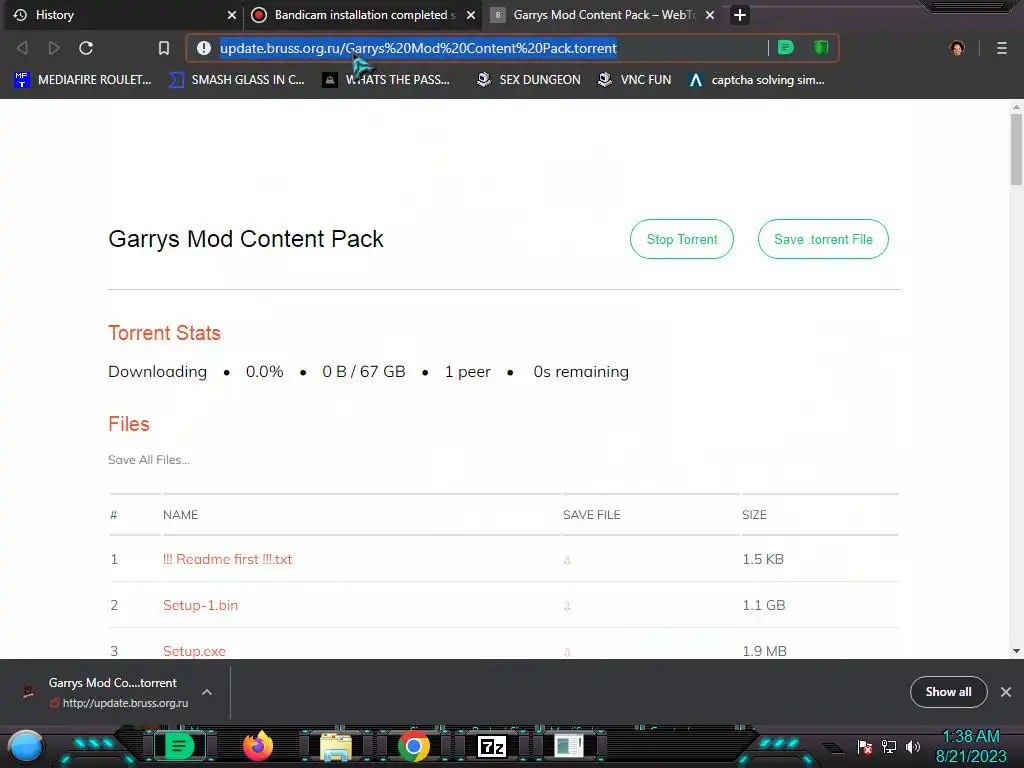
Task: Open the browser hamburger menu
Action: tap(1002, 48)
